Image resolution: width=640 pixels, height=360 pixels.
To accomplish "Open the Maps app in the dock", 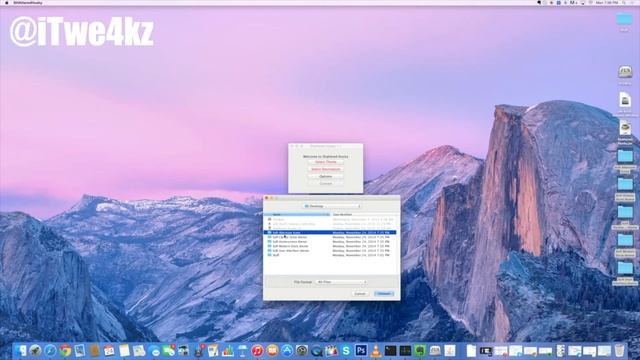I will (139, 350).
